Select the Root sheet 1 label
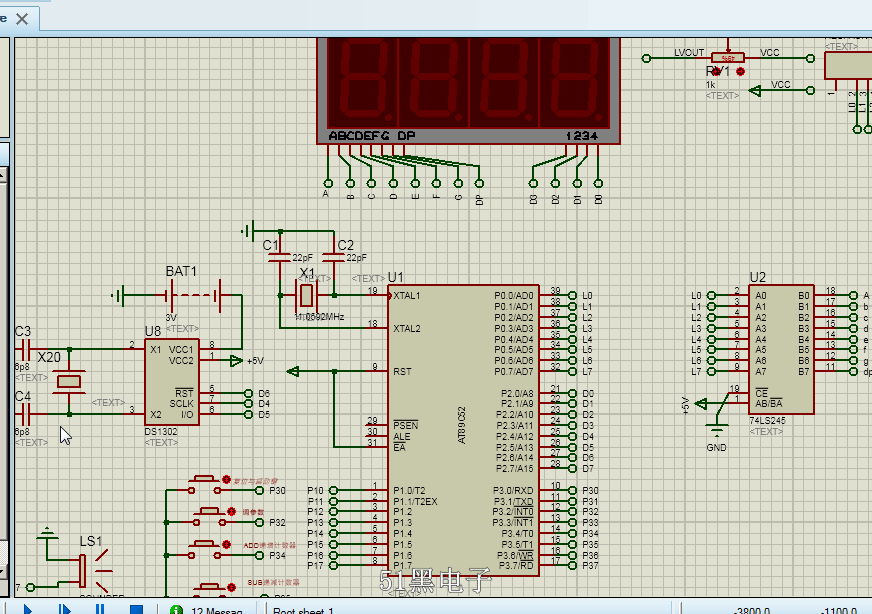The height and width of the screenshot is (614, 872). 303,611
